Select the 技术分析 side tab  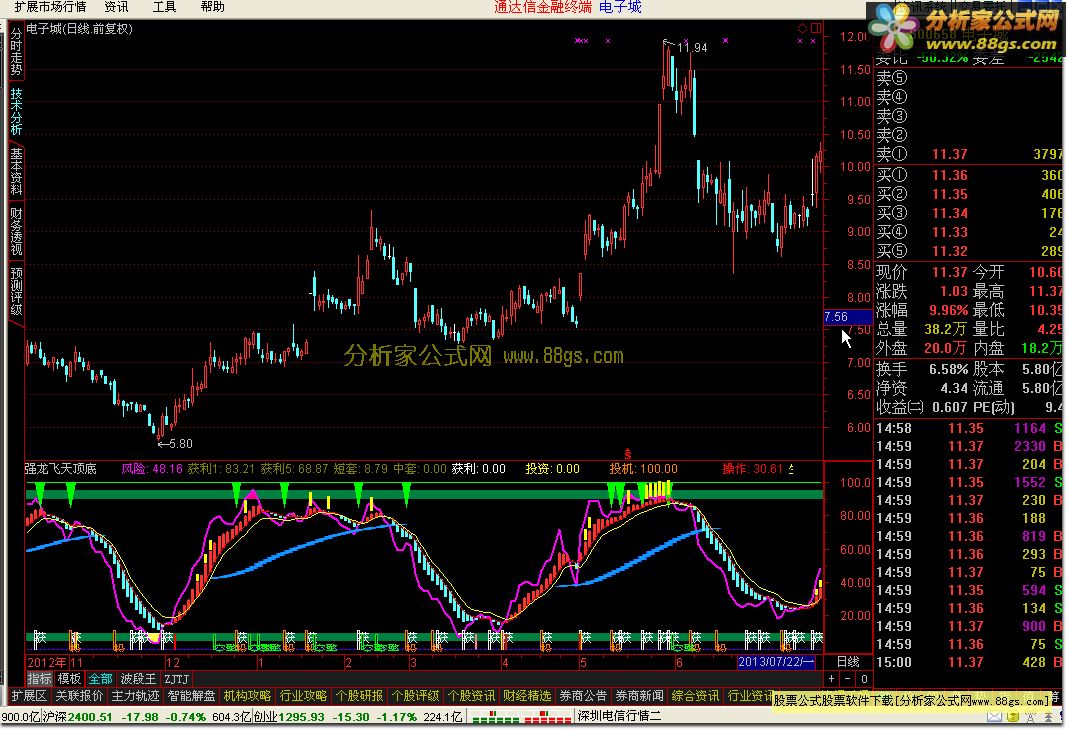pyautogui.click(x=16, y=112)
